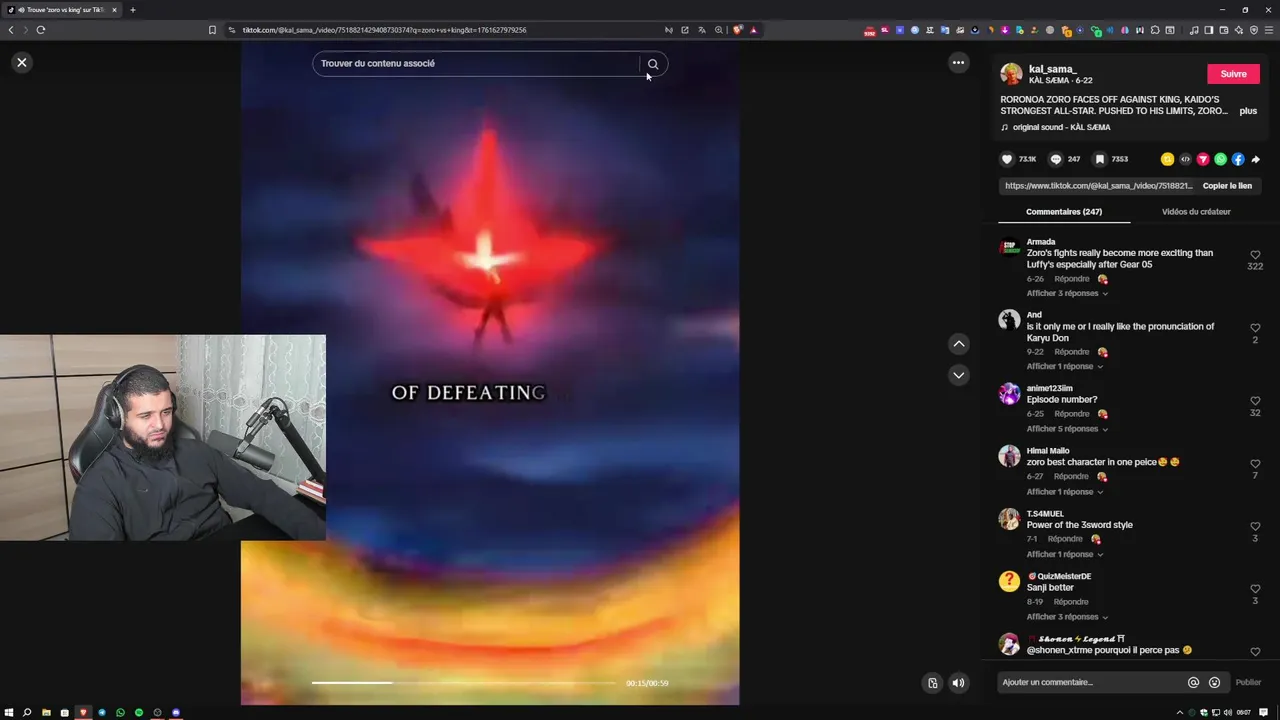Click the auto-scroll icon beside the volume button
Viewport: 1280px width, 720px height.
932,683
